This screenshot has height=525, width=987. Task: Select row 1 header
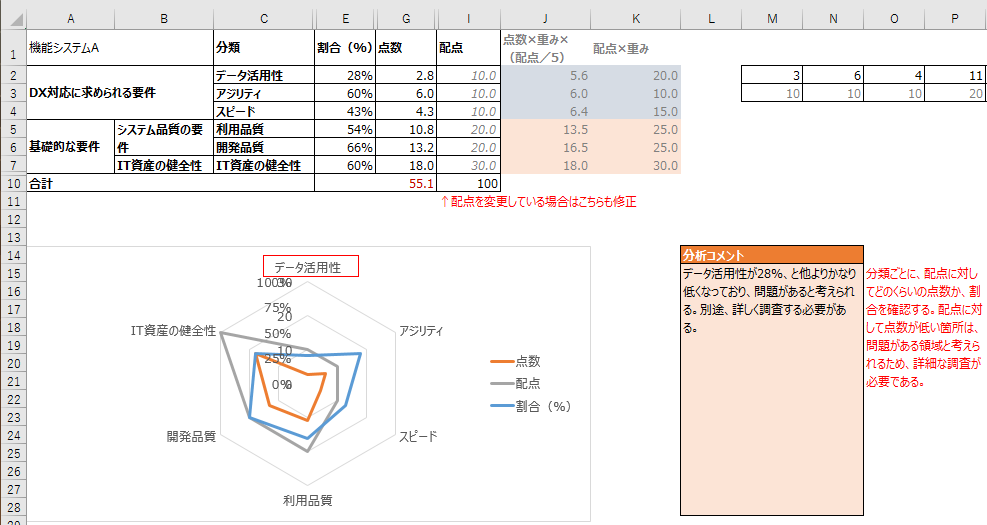point(13,47)
